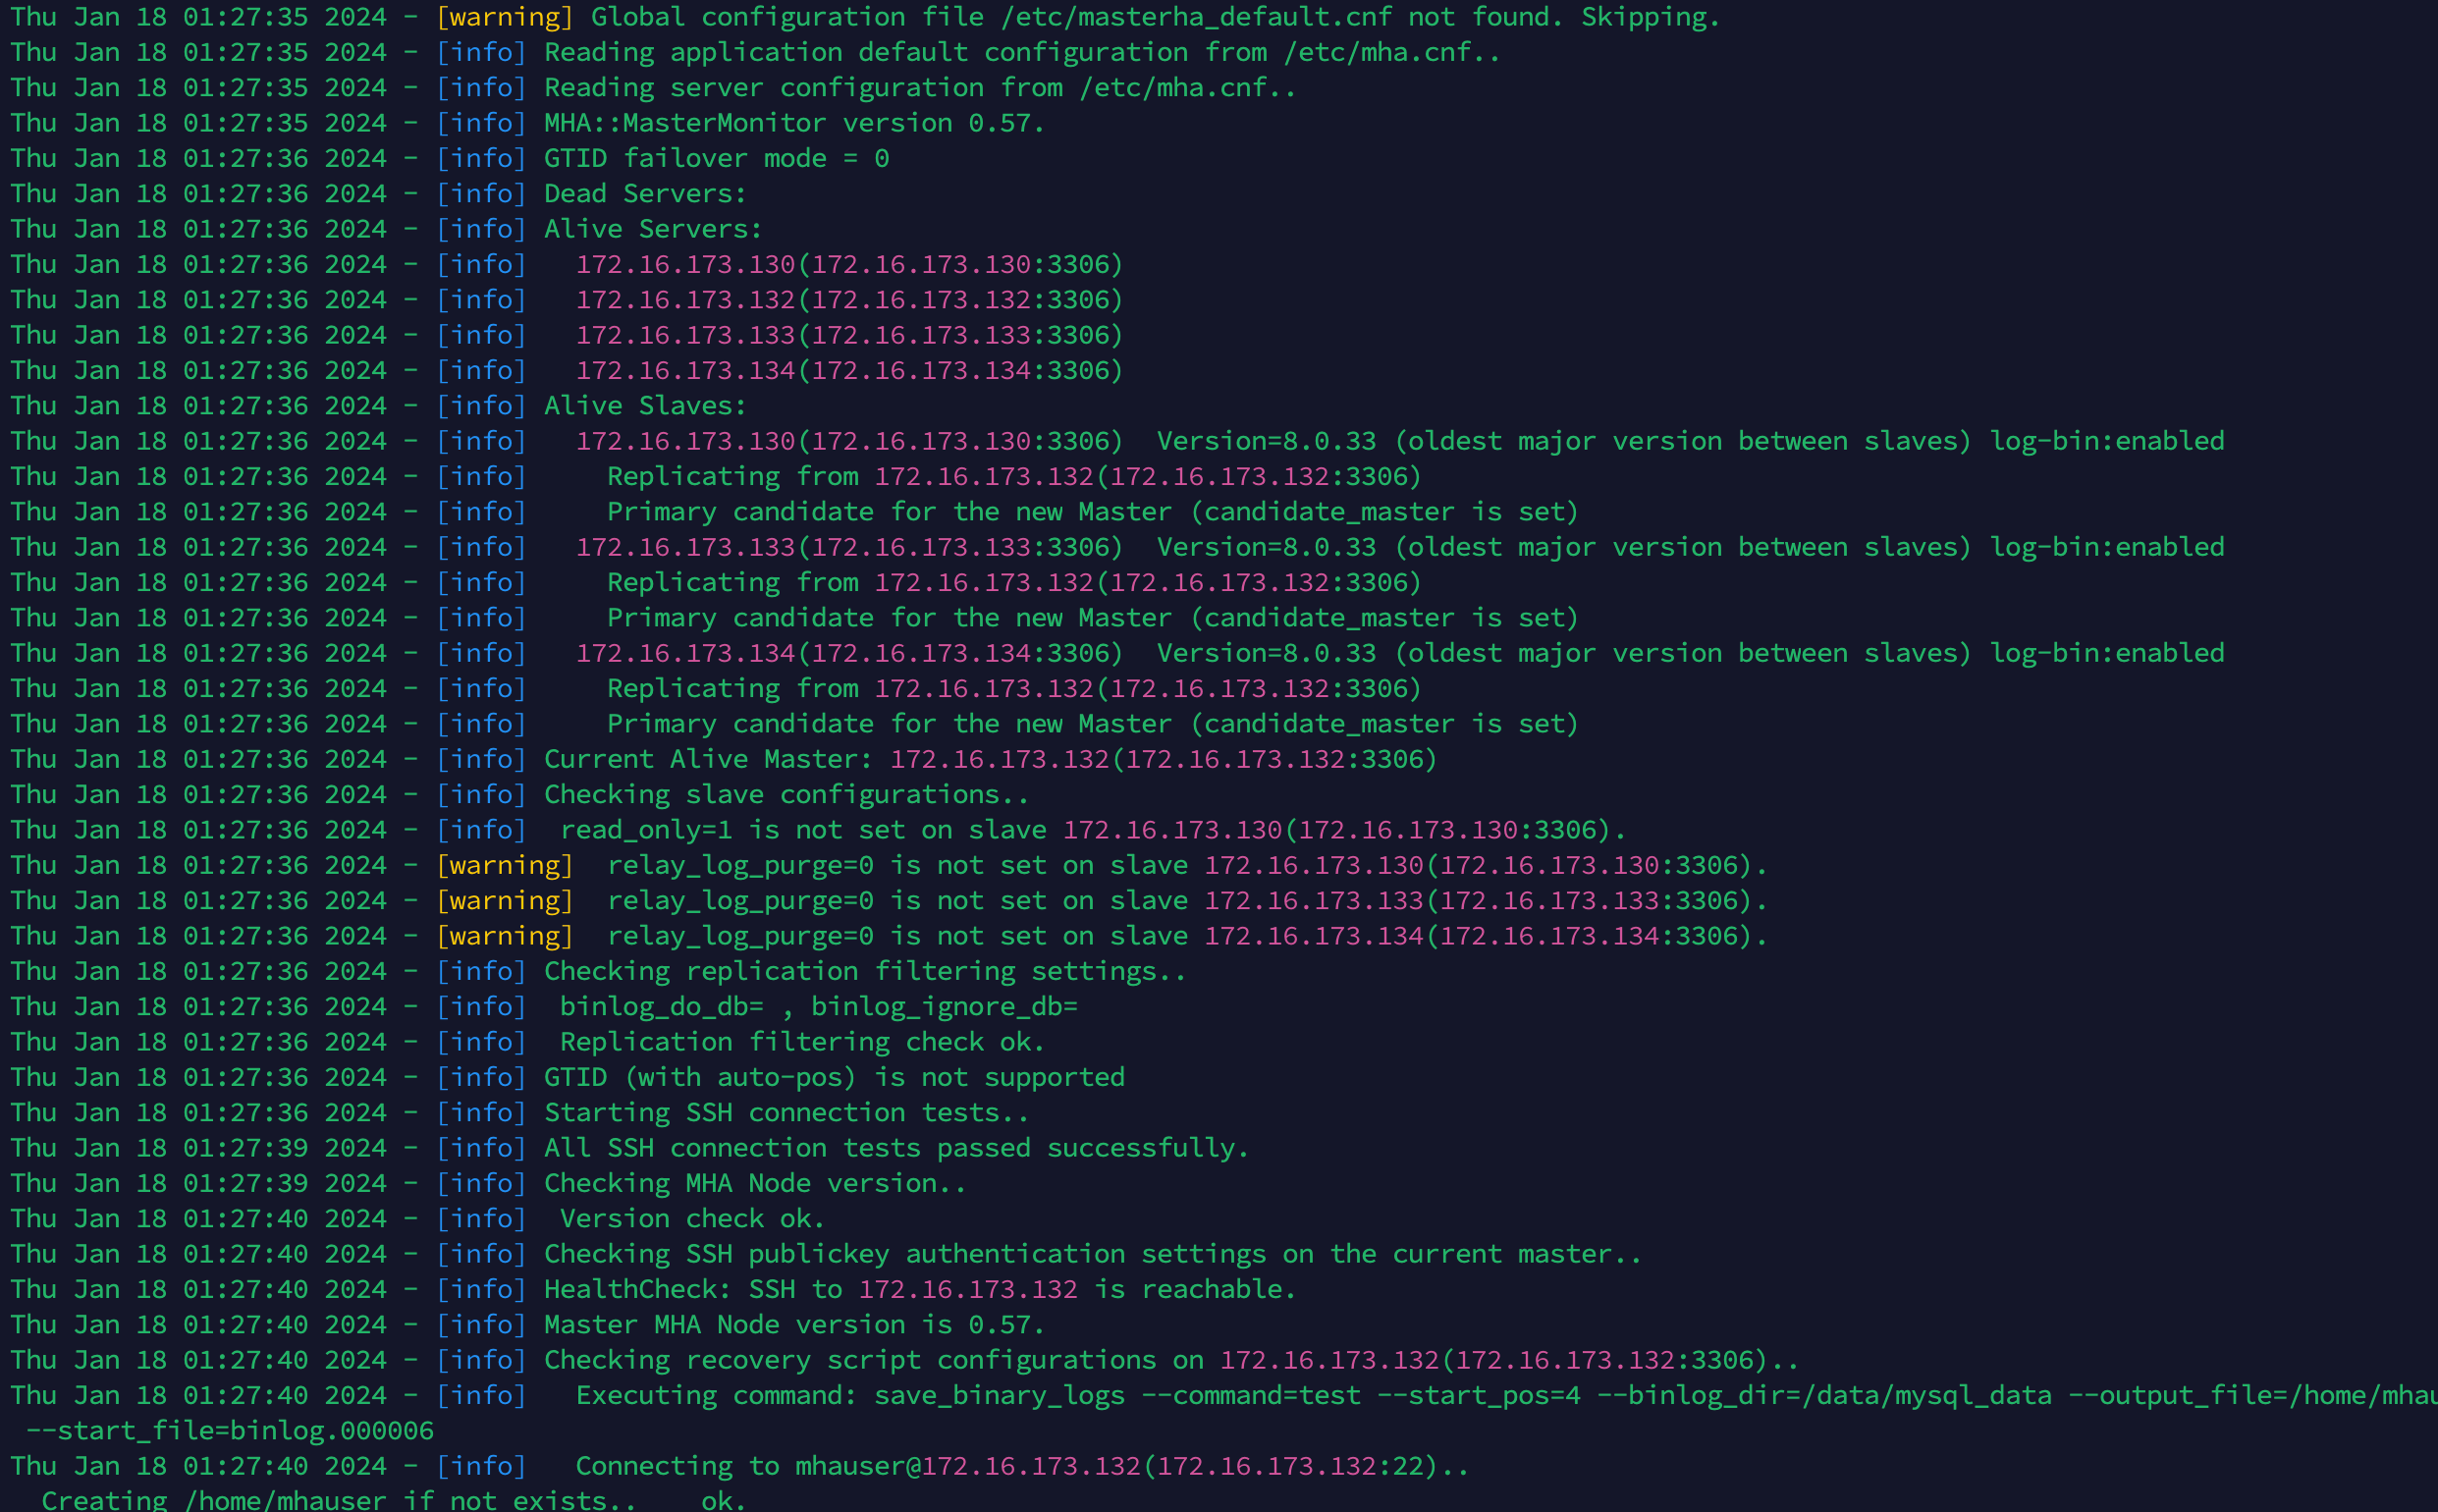The height and width of the screenshot is (1512, 2438).
Task: Click the binlog_do_db= setting text
Action: (x=661, y=1007)
